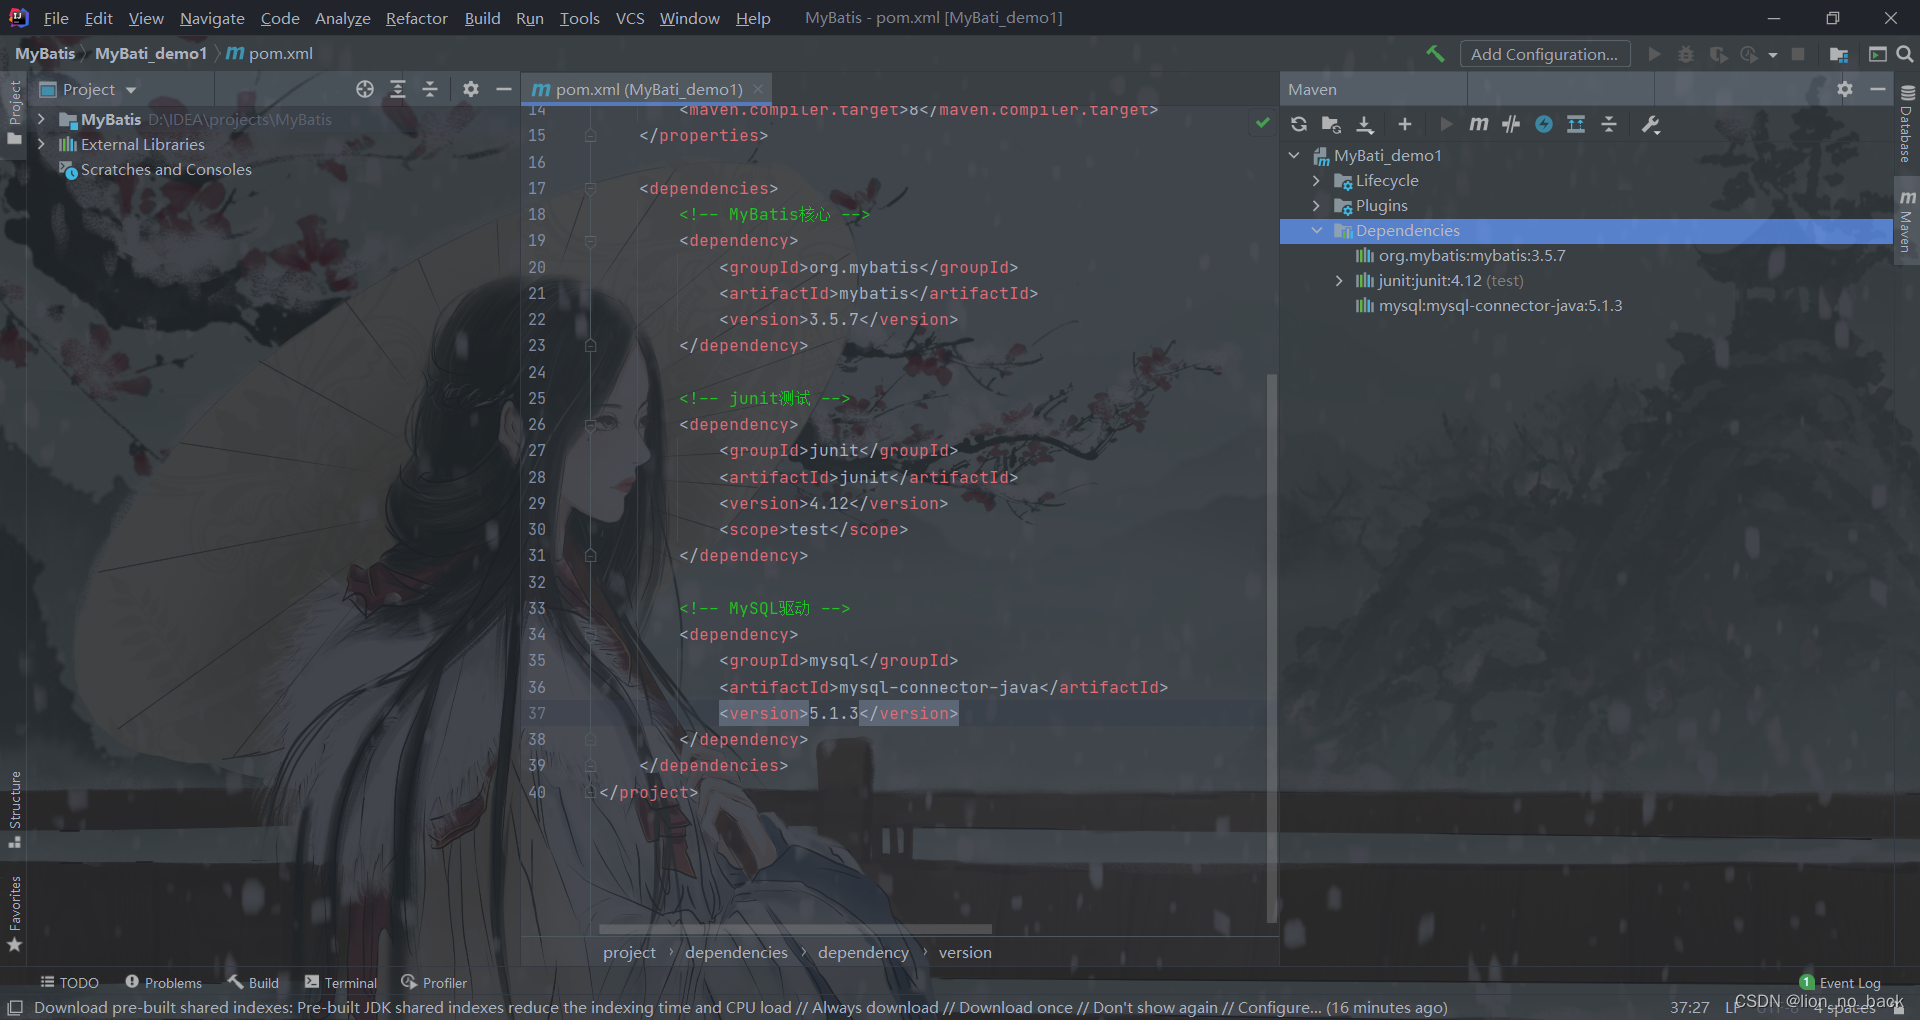Open Maven panel gear options
This screenshot has height=1020, width=1920.
(1845, 89)
